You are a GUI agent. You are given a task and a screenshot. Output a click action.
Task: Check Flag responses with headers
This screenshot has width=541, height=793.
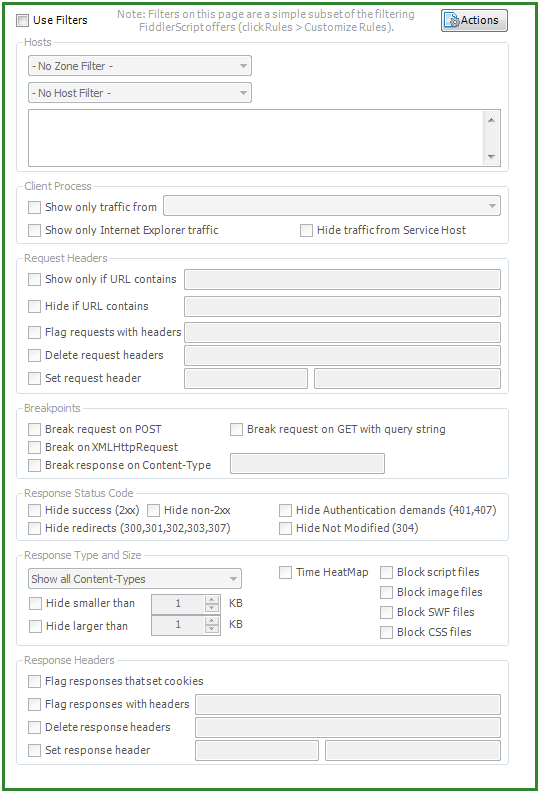(x=34, y=704)
